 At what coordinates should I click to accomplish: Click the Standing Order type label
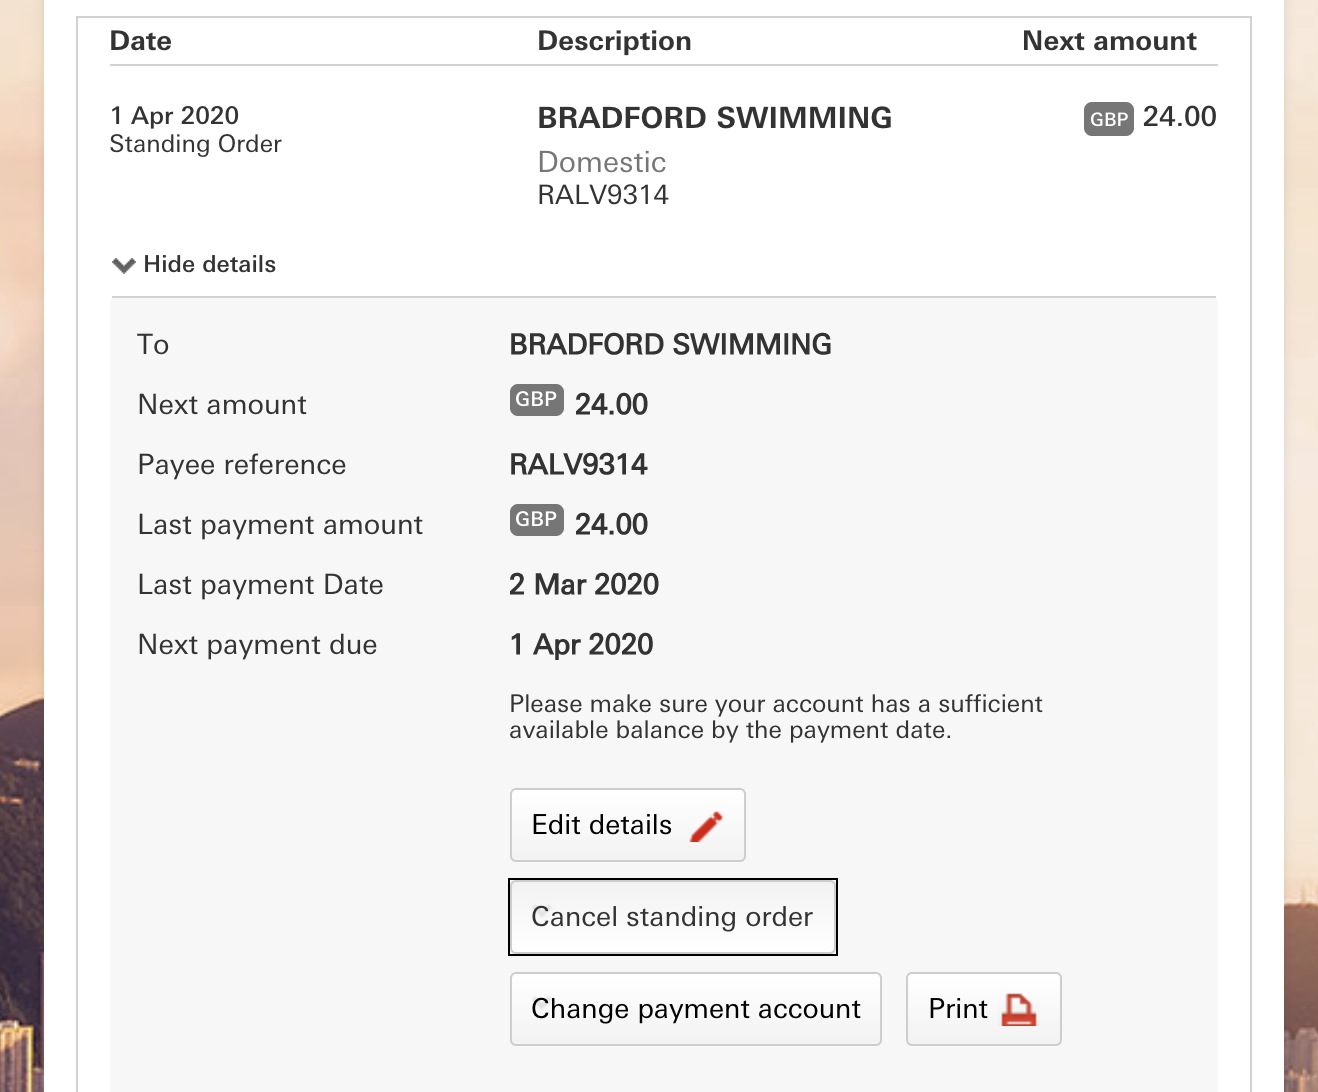(196, 144)
